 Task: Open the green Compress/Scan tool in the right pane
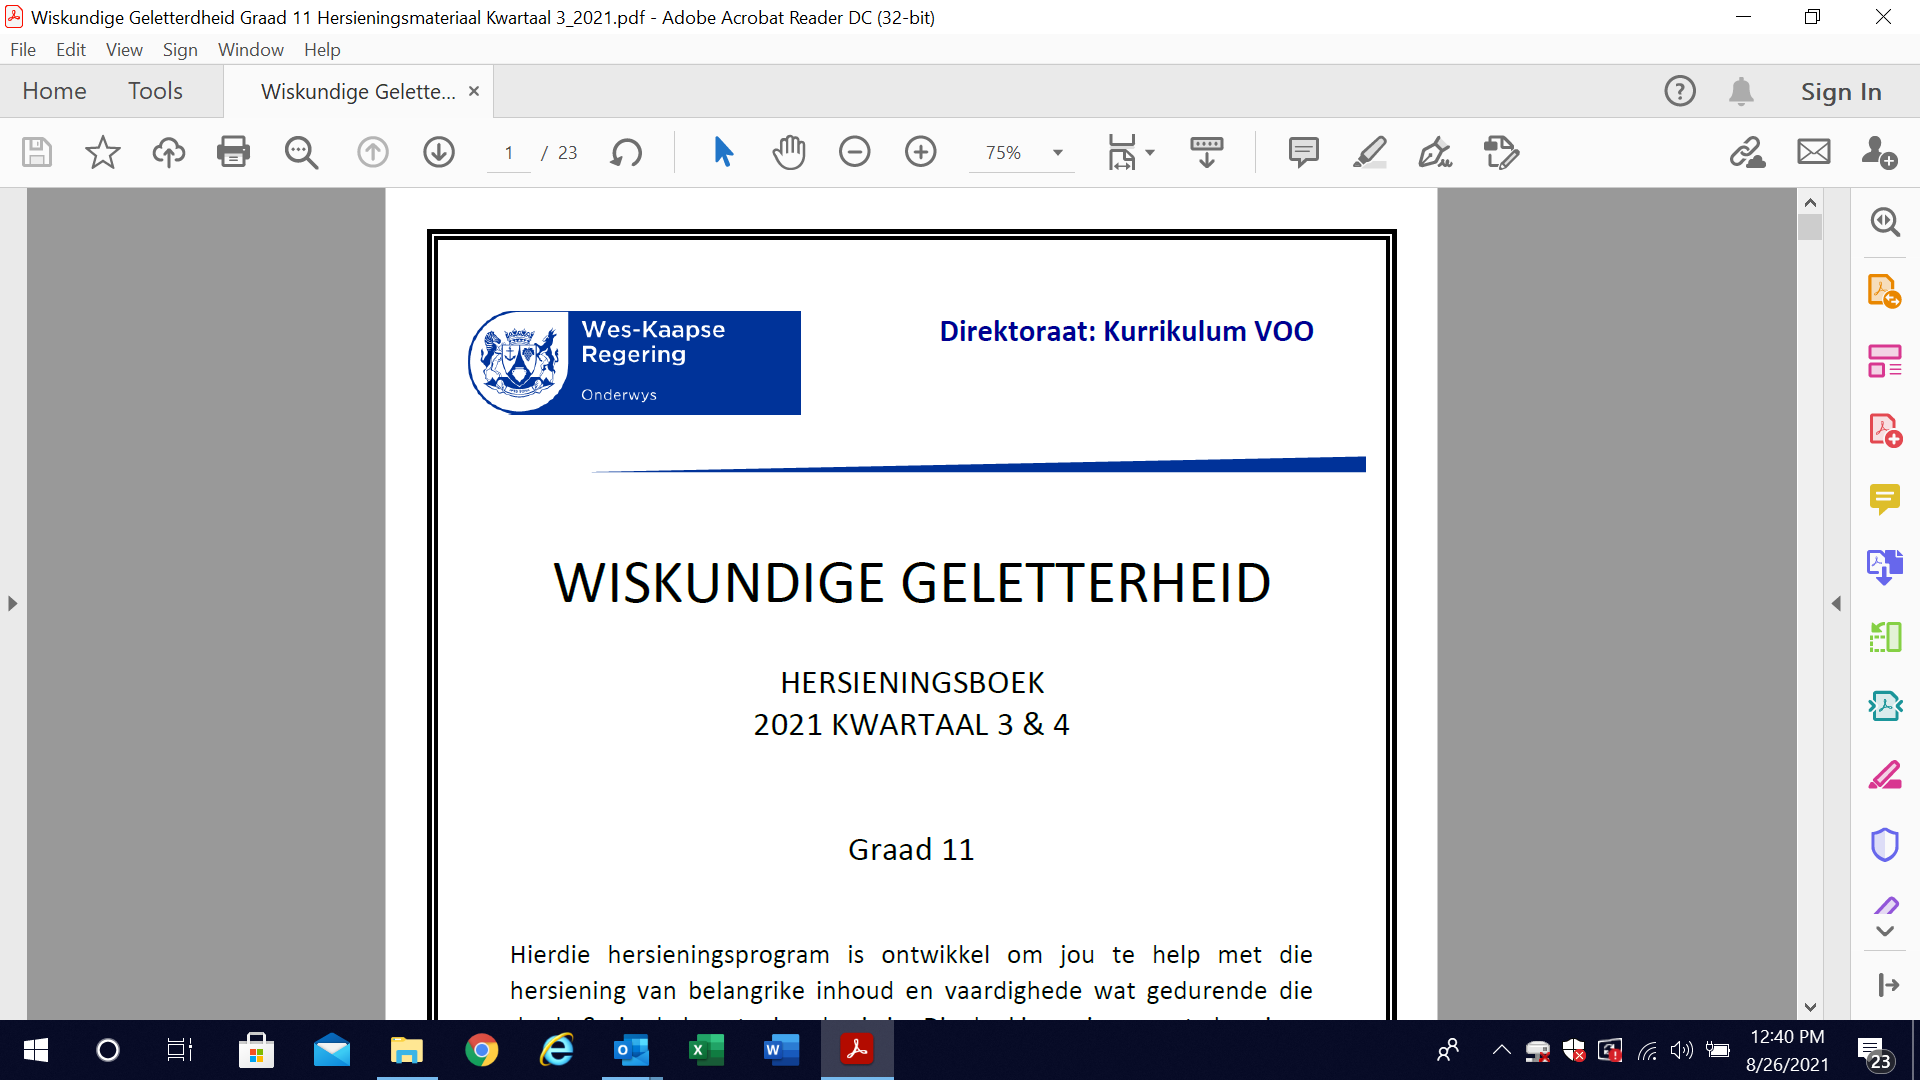coord(1885,637)
